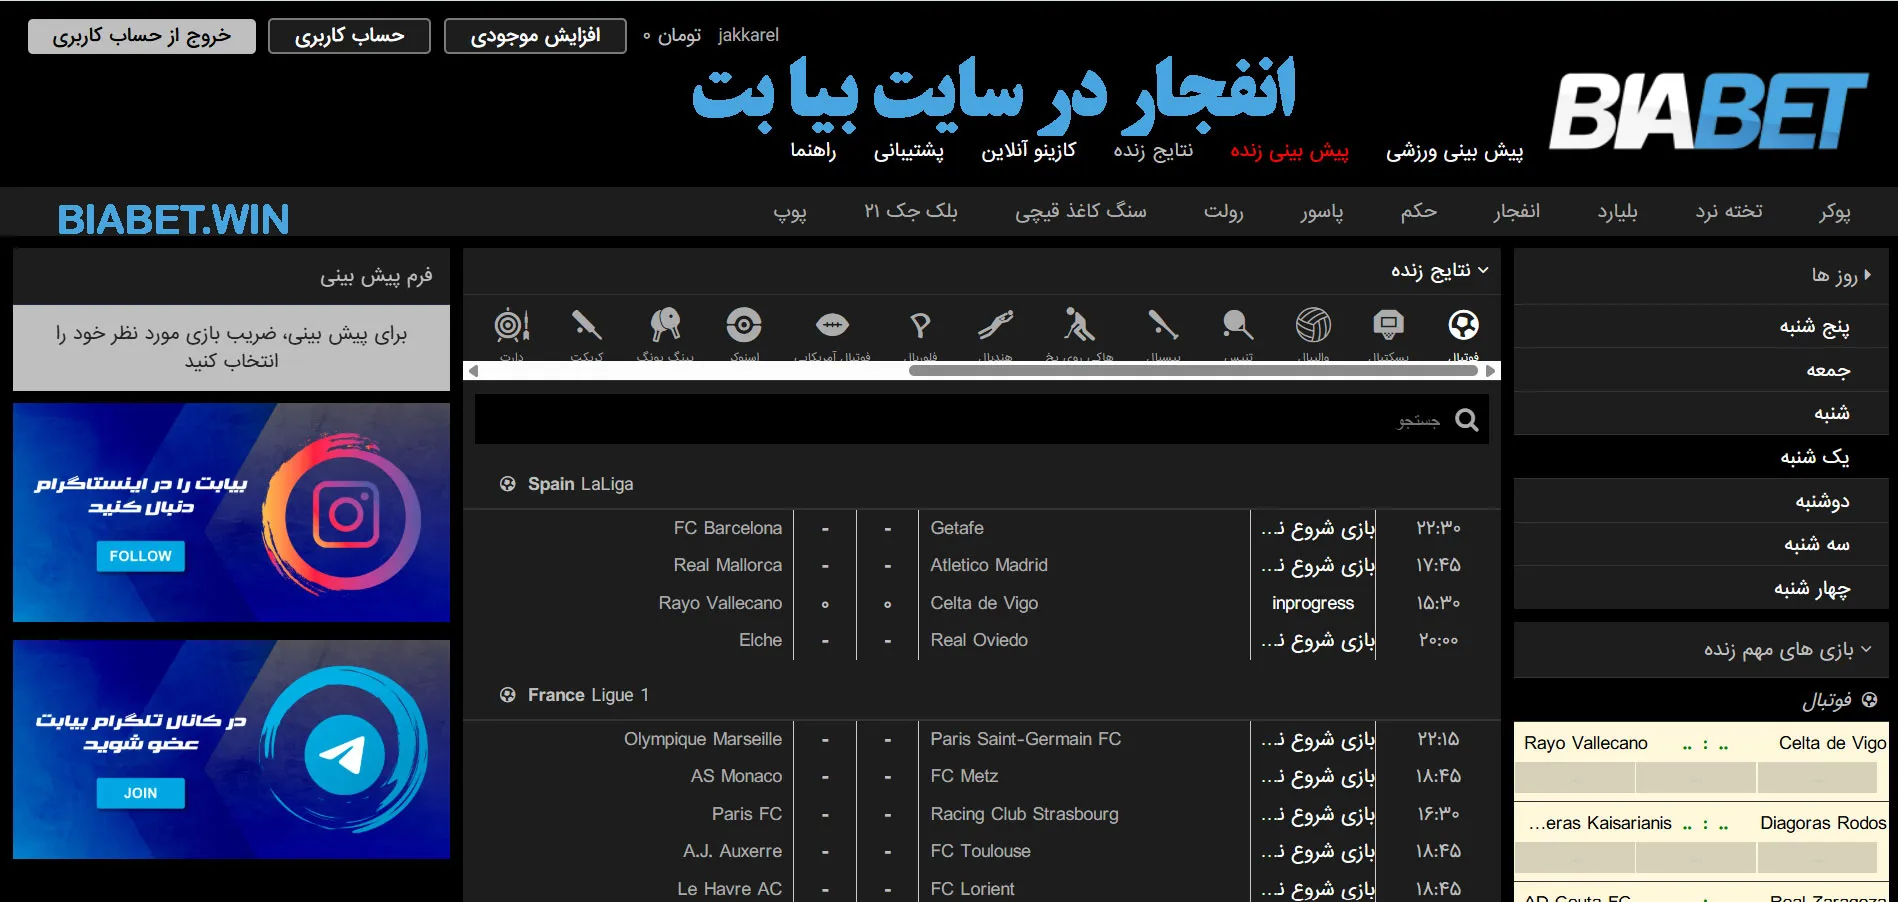Click the sports list horizontal scrollbar
The width and height of the screenshot is (1898, 902).
pyautogui.click(x=1190, y=370)
